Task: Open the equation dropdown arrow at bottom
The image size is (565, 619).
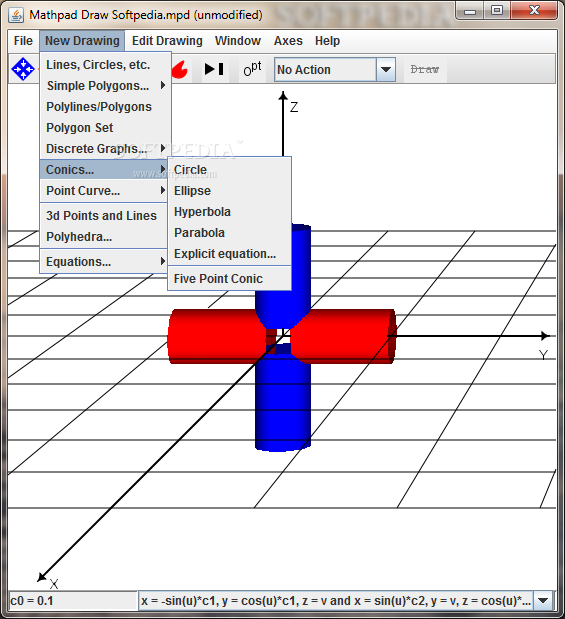Action: coord(544,601)
